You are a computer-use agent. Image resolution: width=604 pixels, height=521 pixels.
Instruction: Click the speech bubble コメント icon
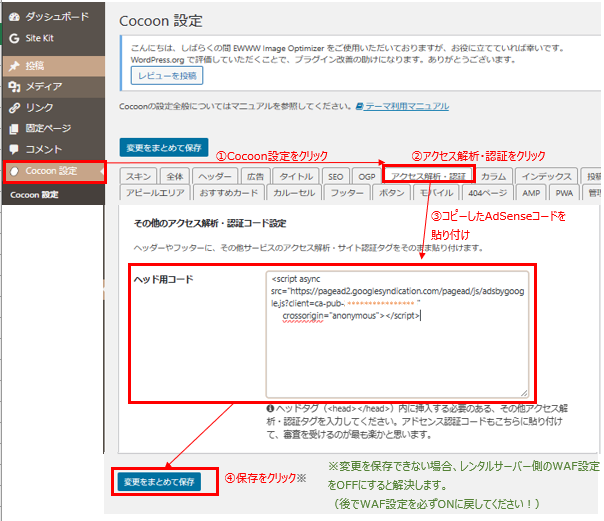click(12, 150)
